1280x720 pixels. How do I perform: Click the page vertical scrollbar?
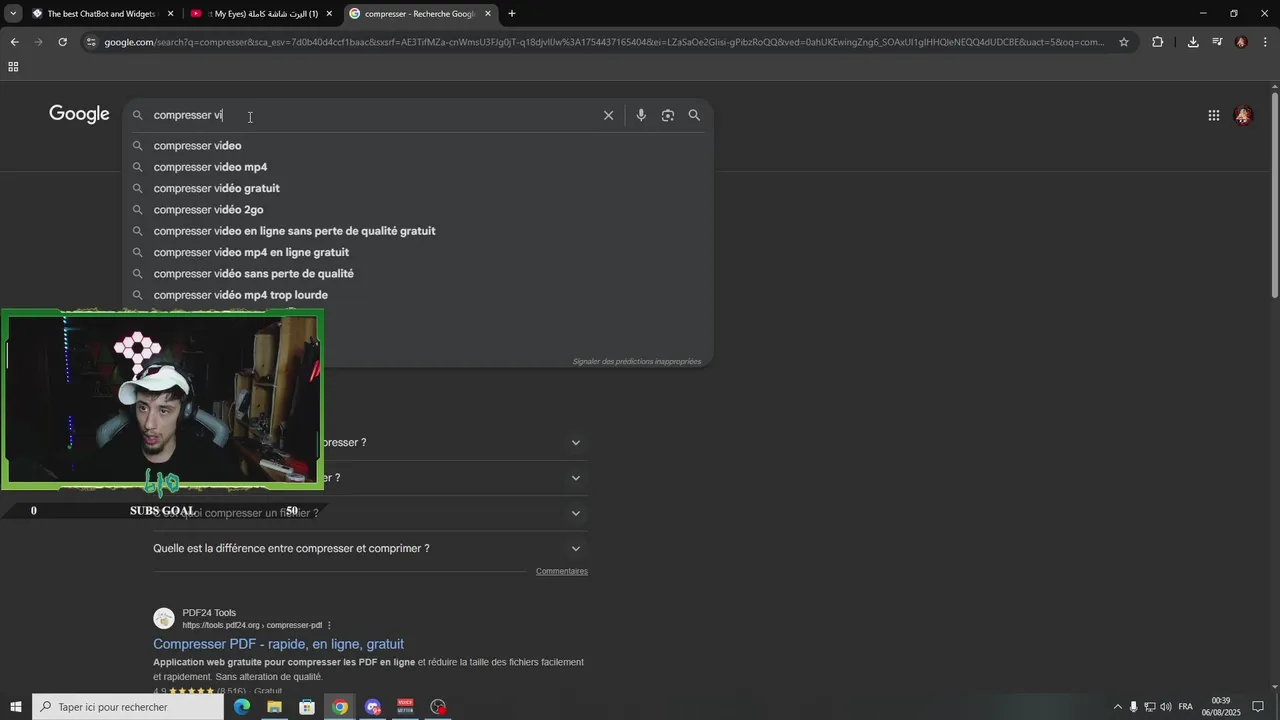point(1274,195)
